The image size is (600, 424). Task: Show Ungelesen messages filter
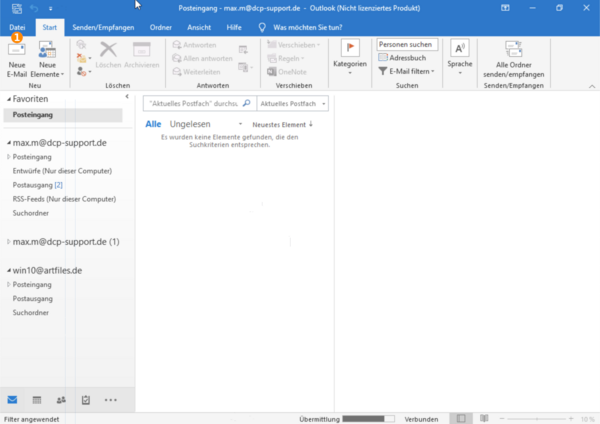tap(190, 124)
